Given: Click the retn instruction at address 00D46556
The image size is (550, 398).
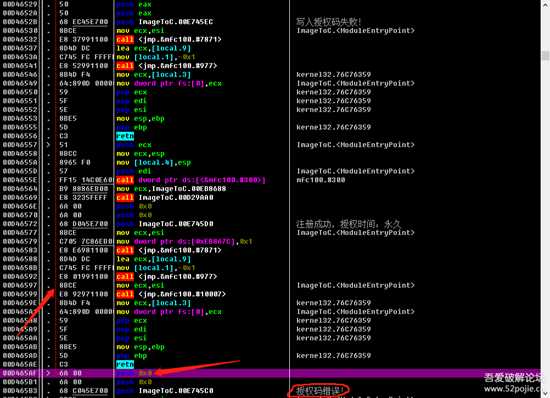Looking at the screenshot, I should pos(125,136).
